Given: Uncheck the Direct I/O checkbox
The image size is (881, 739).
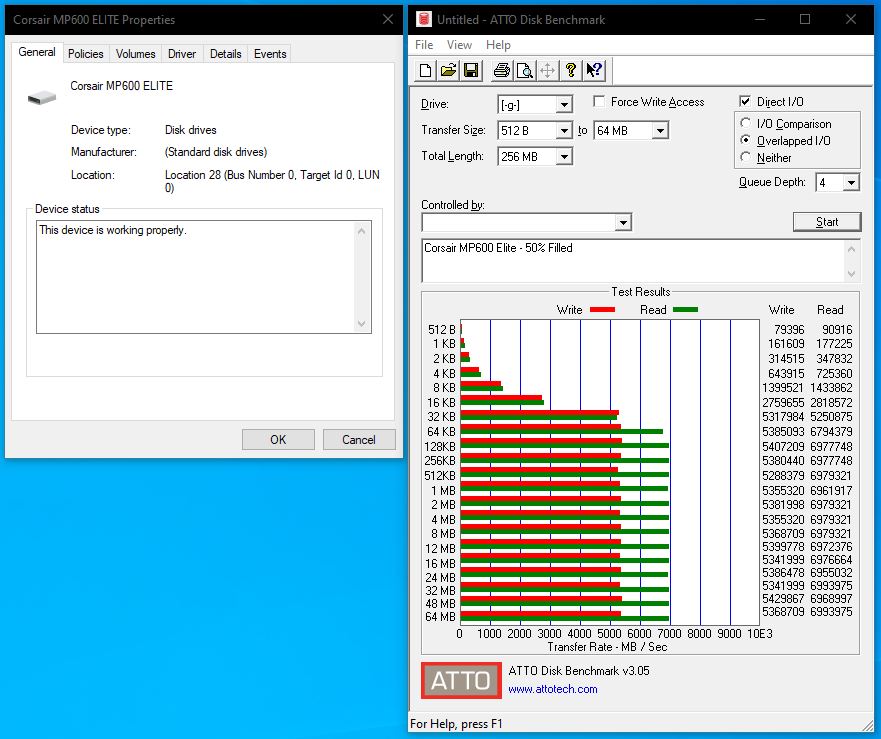Looking at the screenshot, I should [x=745, y=102].
